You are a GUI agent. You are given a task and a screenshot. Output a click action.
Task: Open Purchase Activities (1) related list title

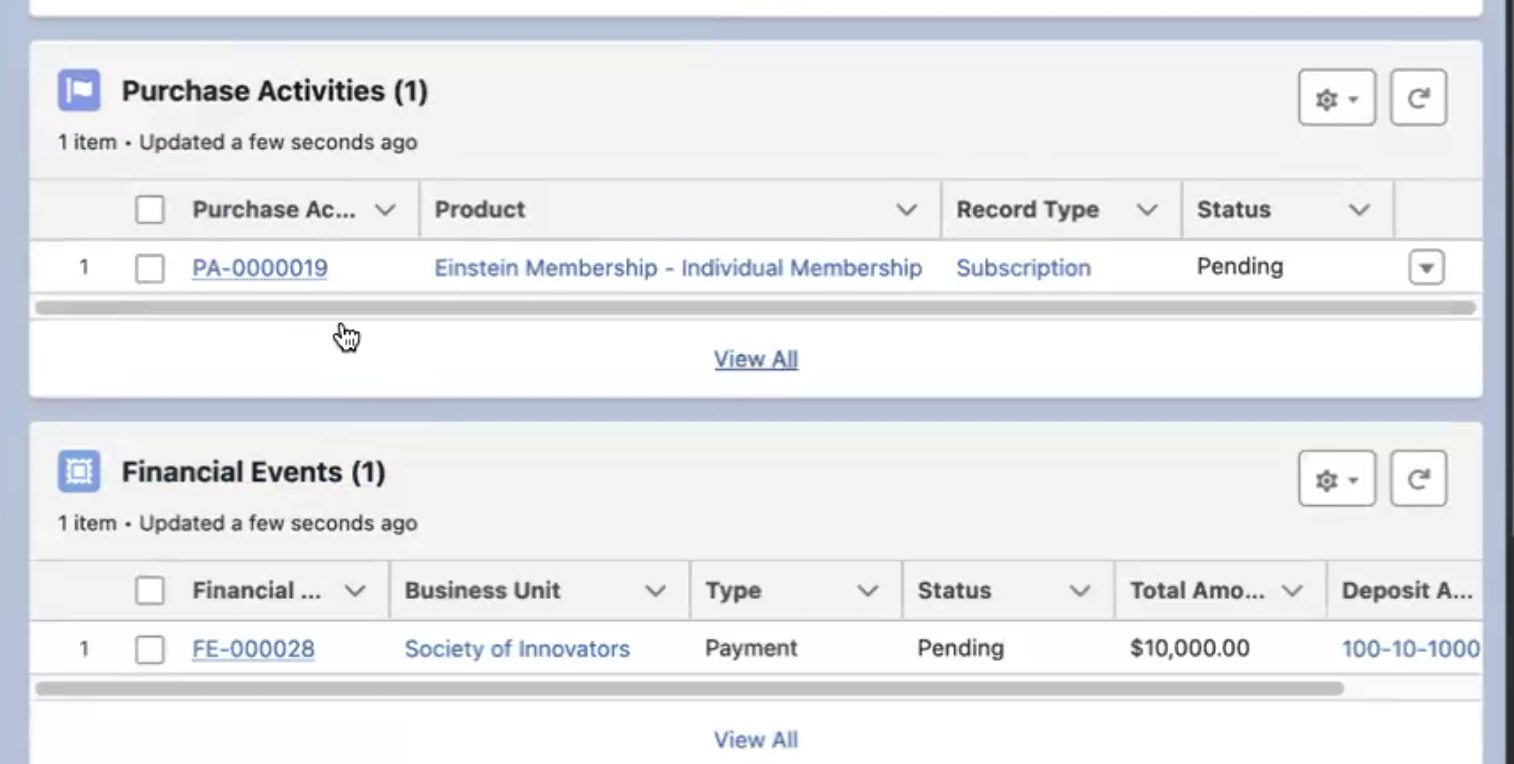[275, 91]
